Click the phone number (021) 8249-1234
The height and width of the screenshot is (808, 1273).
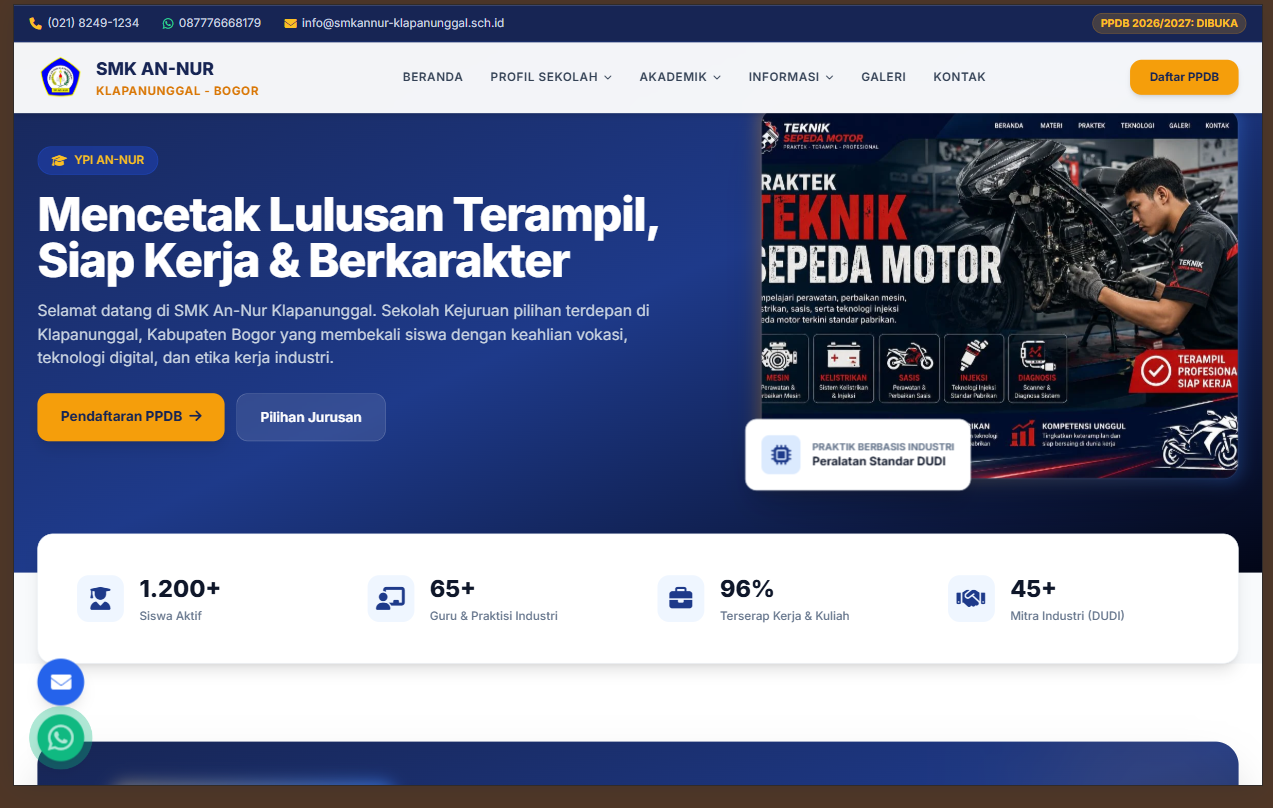93,23
